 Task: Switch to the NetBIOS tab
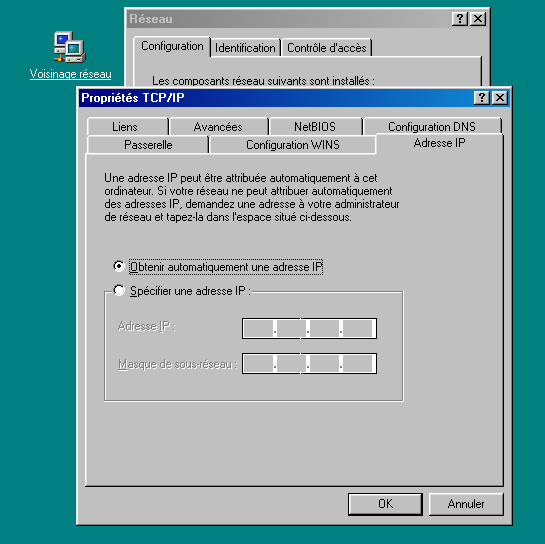coord(315,127)
